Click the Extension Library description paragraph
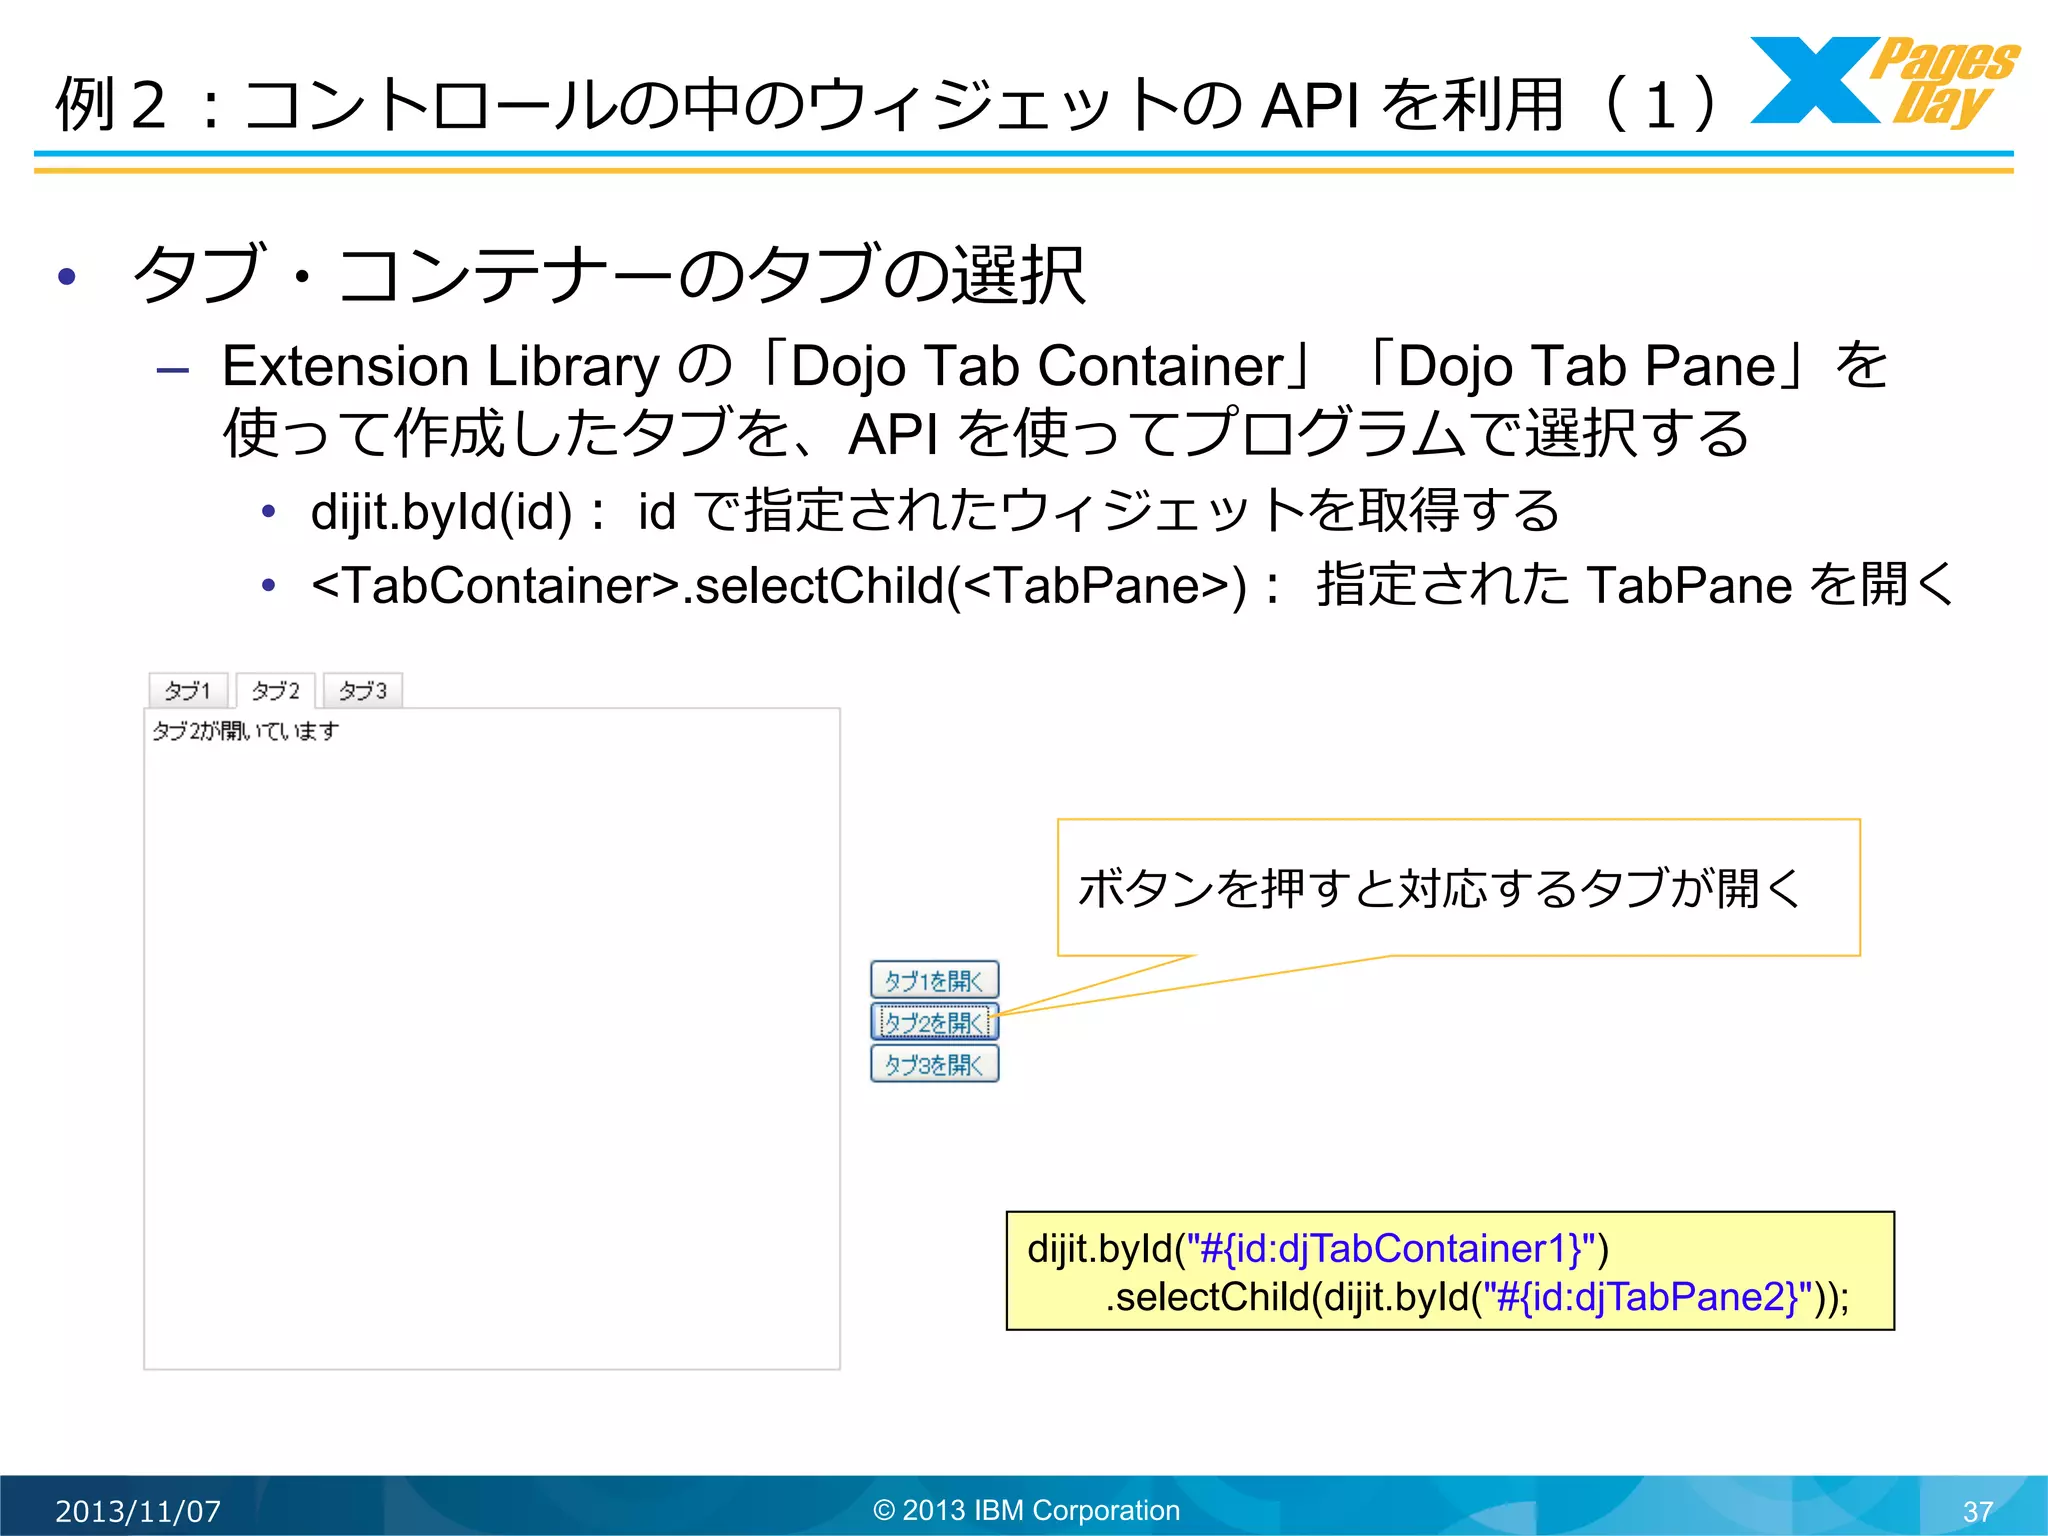 [x=1054, y=398]
